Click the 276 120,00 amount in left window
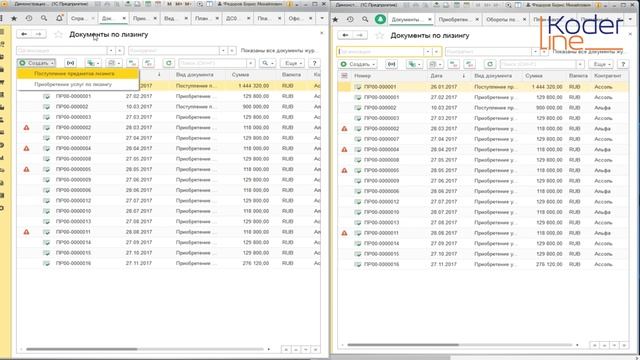The image size is (640, 360). [x=256, y=263]
